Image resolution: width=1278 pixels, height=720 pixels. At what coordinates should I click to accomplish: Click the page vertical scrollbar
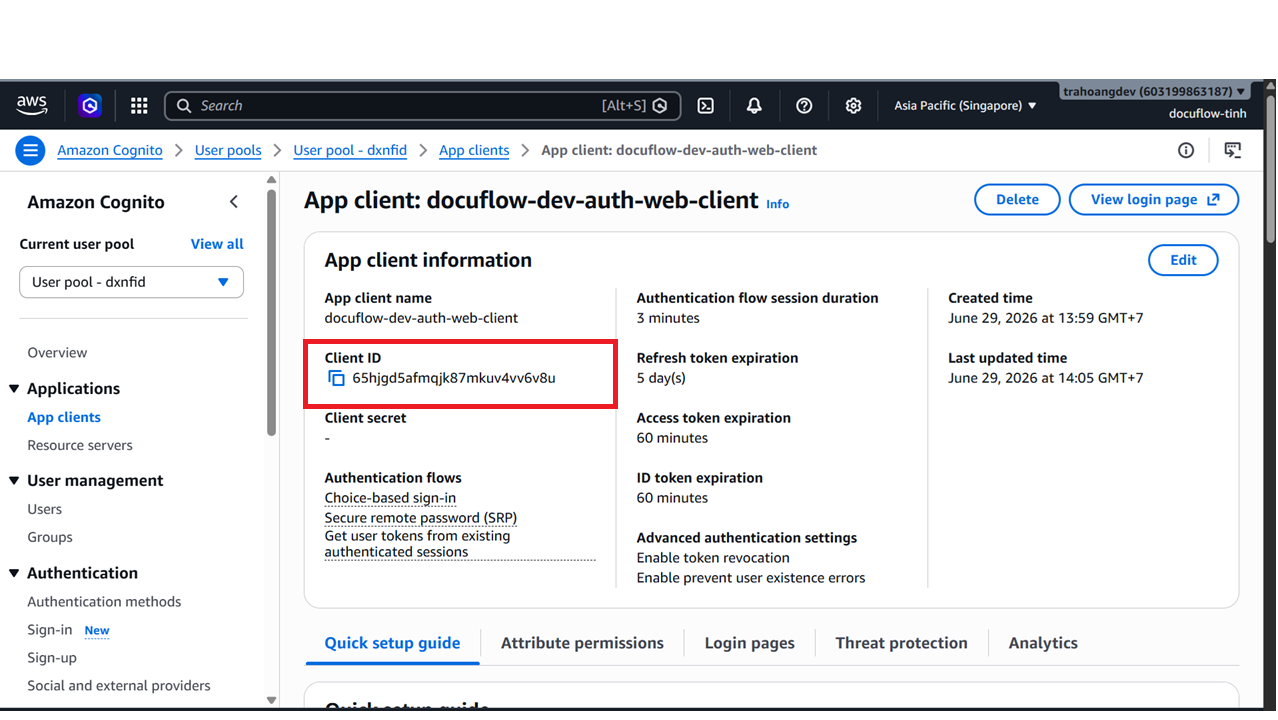point(1271,168)
